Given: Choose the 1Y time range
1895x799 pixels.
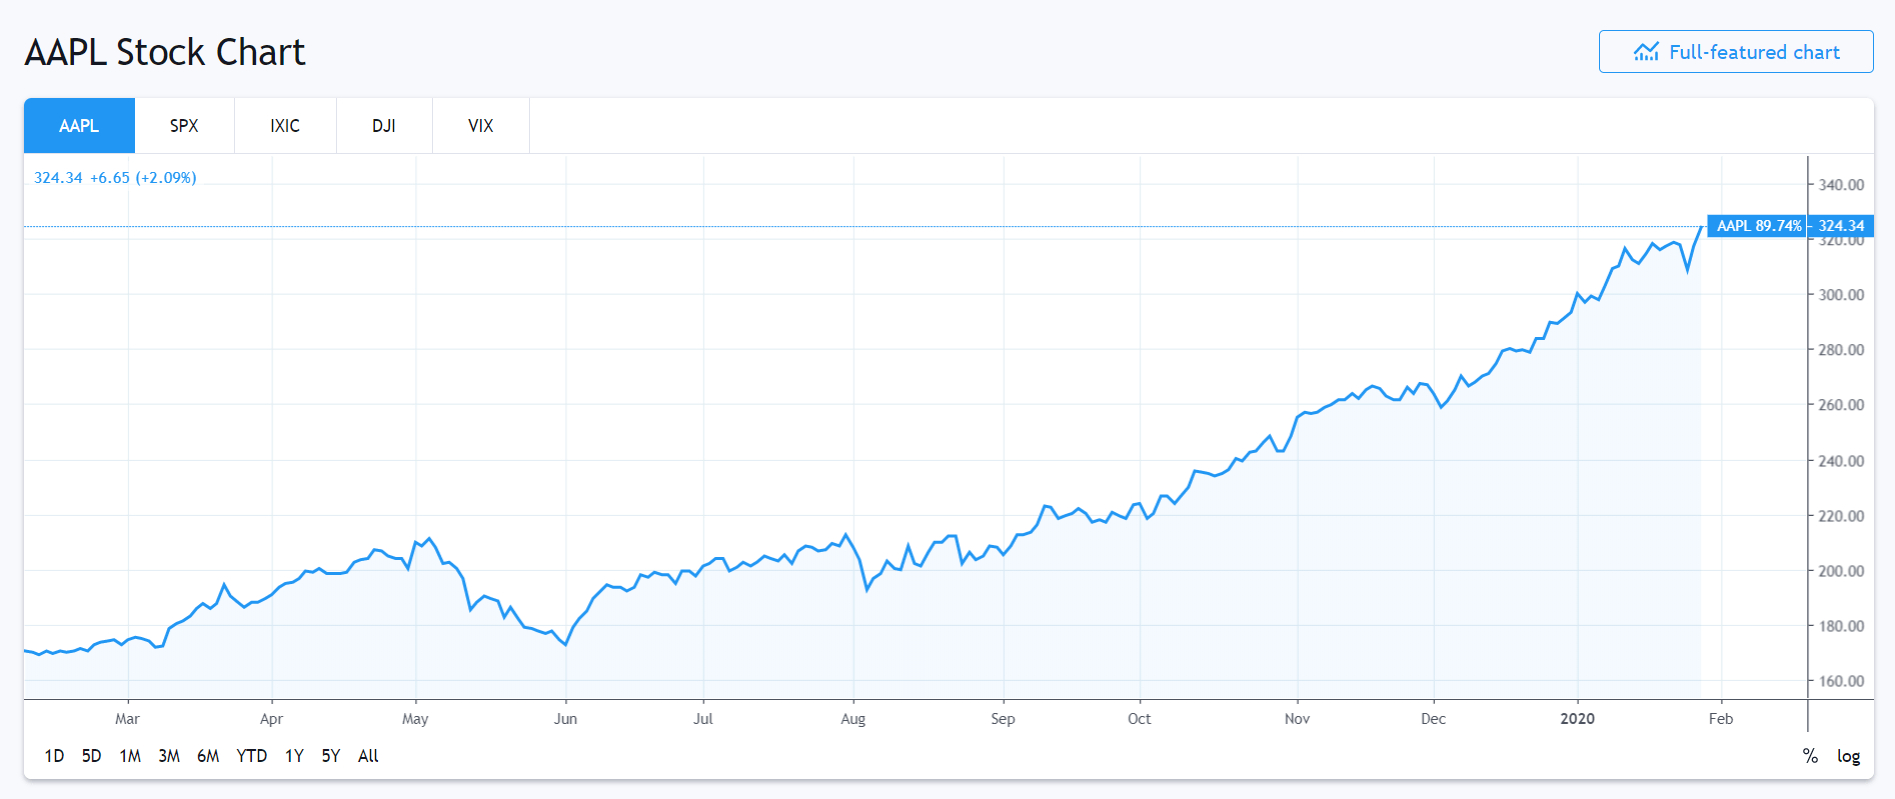Looking at the screenshot, I should pos(294,756).
